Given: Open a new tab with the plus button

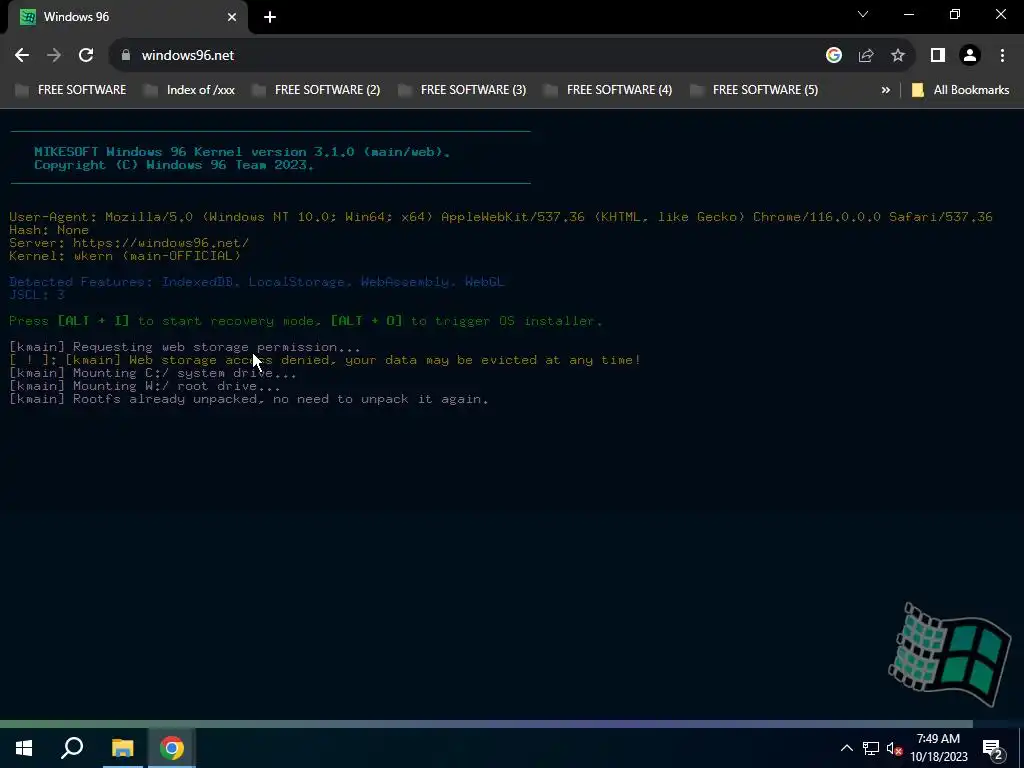Looking at the screenshot, I should pyautogui.click(x=270, y=17).
